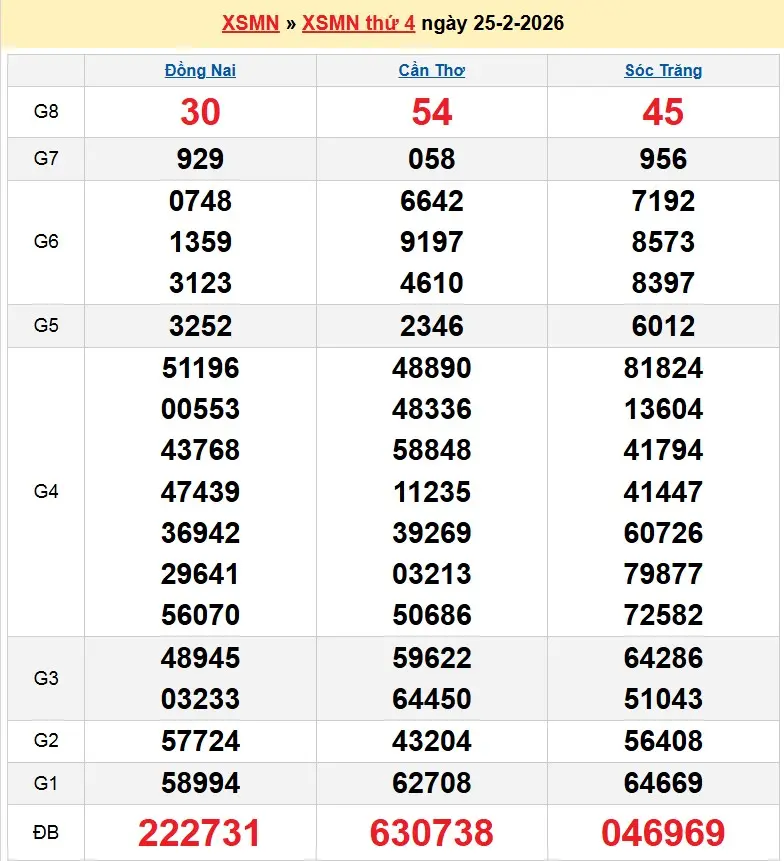Click the Cần Thơ special prize 630738
Viewport: 784px width, 861px height.
click(431, 832)
